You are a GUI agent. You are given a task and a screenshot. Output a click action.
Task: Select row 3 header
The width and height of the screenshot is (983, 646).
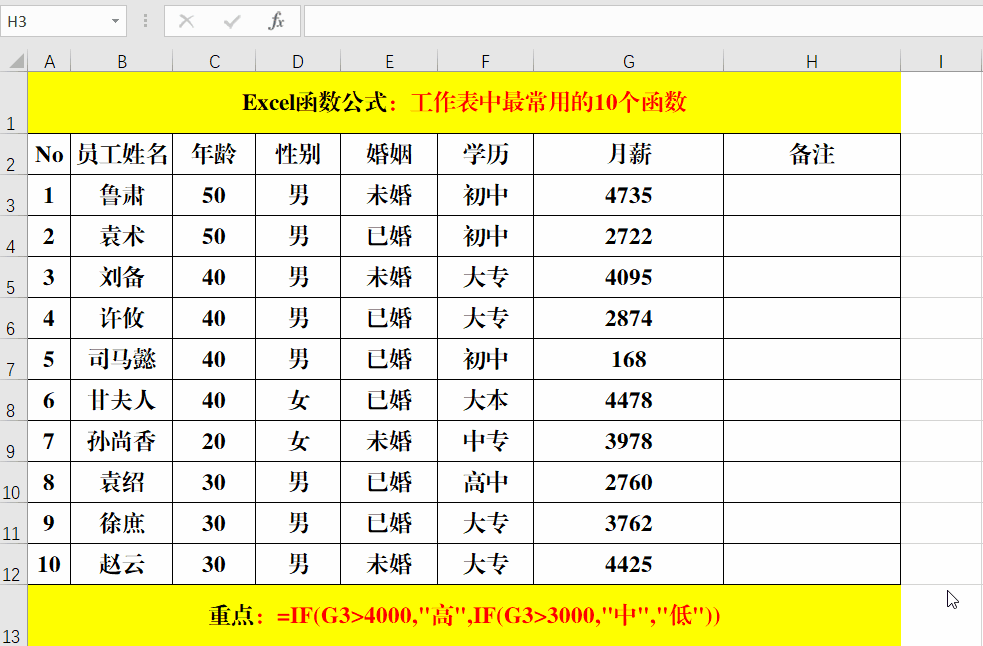point(14,196)
